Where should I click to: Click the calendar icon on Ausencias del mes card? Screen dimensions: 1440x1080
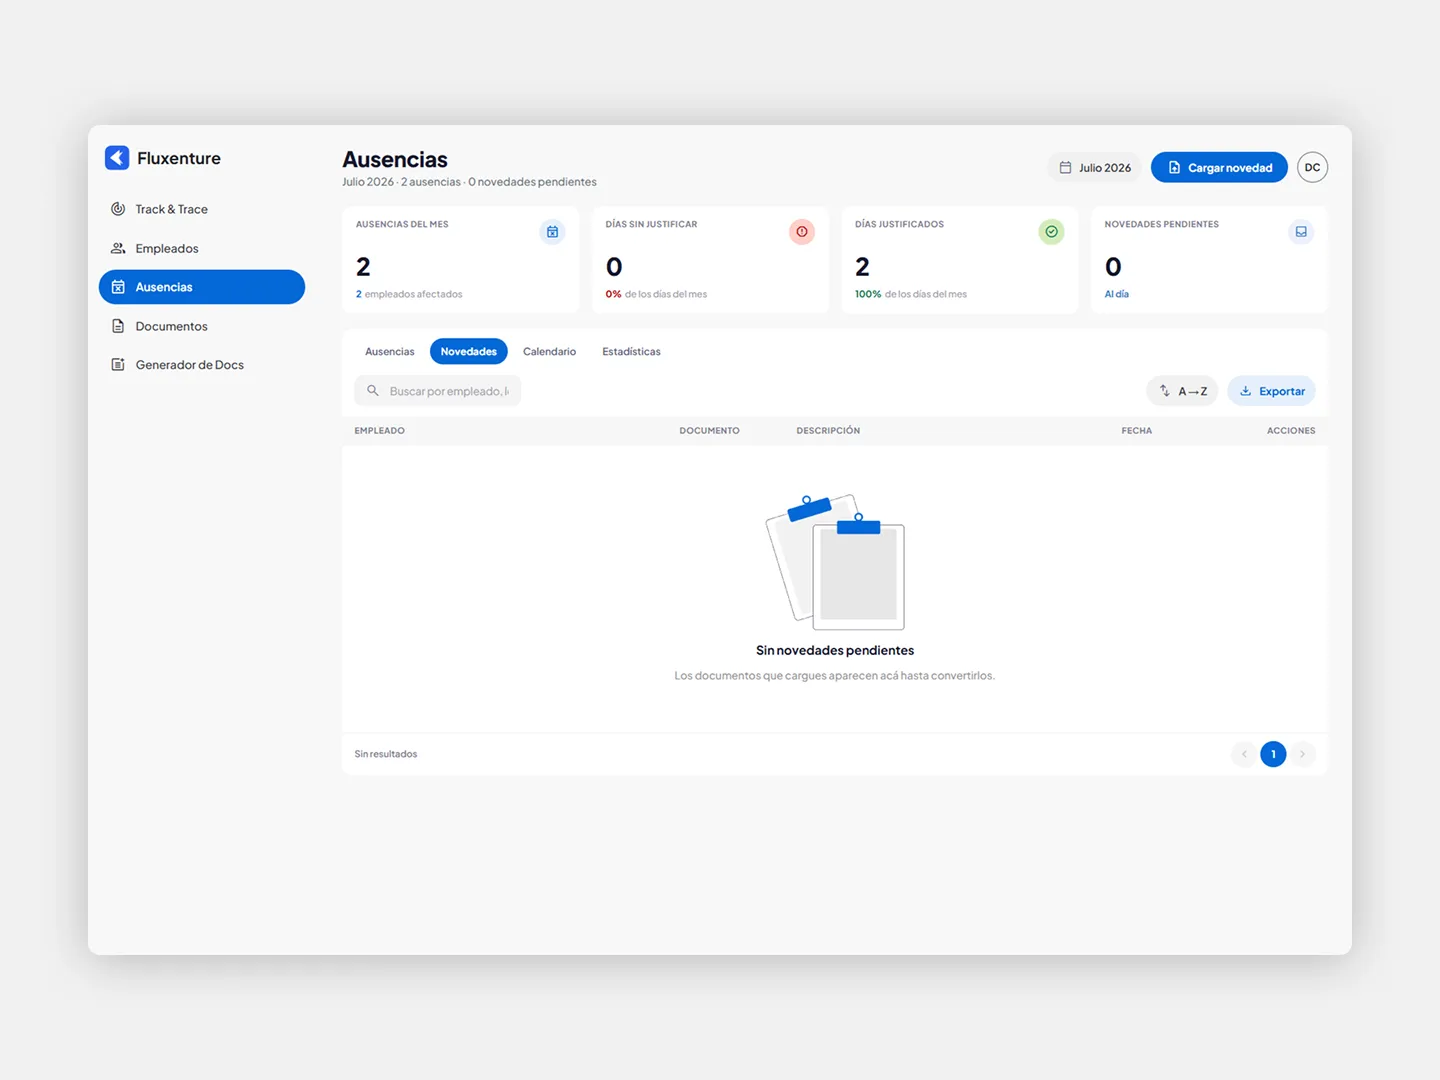tap(552, 232)
